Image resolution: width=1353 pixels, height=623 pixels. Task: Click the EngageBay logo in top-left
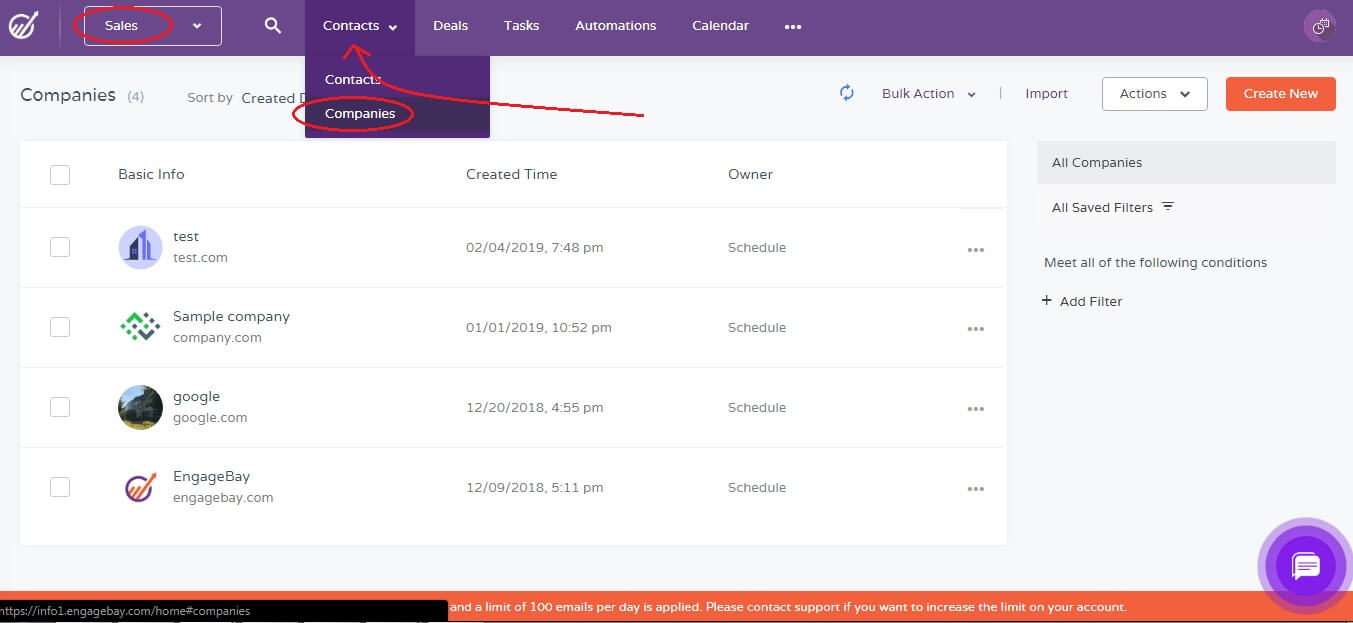[x=23, y=26]
